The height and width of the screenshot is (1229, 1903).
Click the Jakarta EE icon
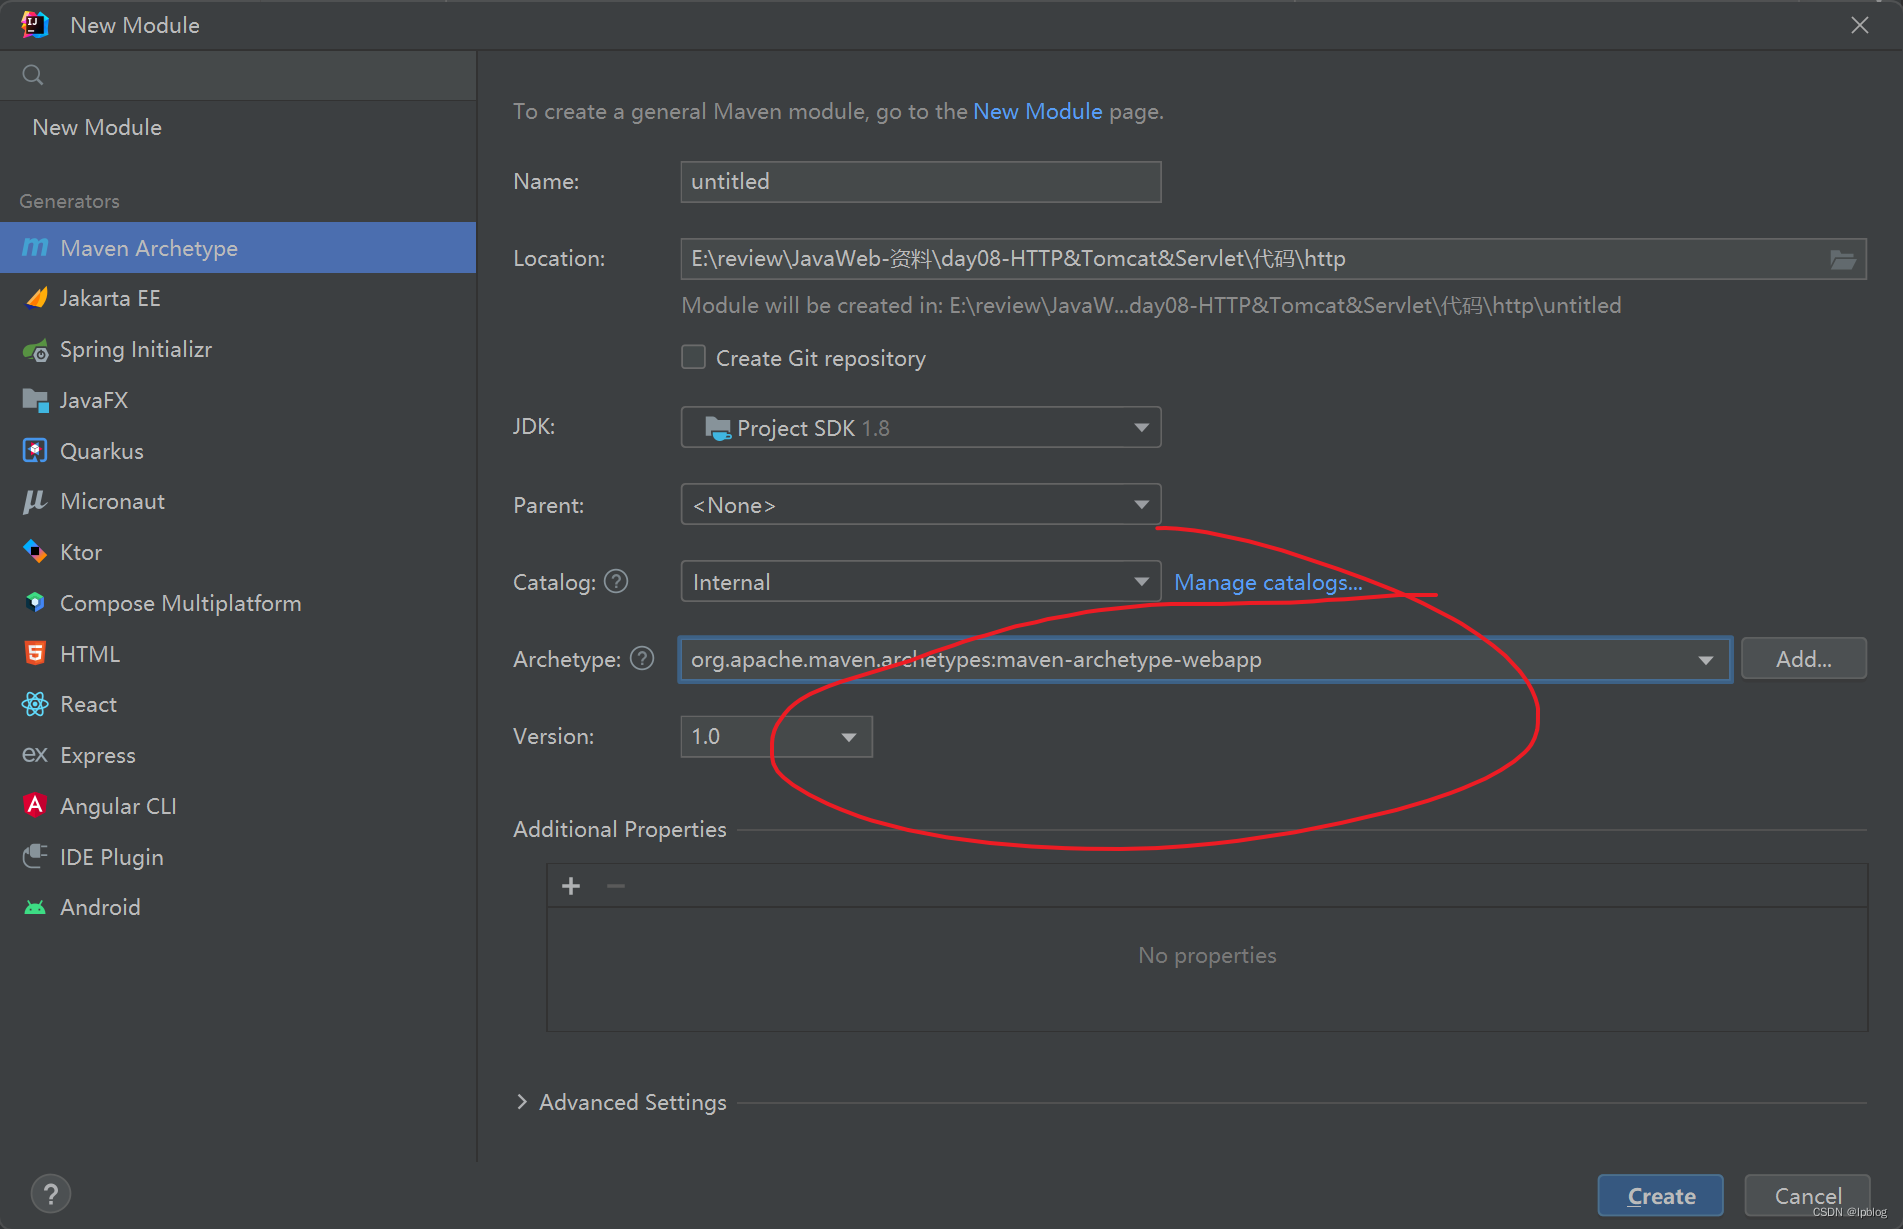35,298
